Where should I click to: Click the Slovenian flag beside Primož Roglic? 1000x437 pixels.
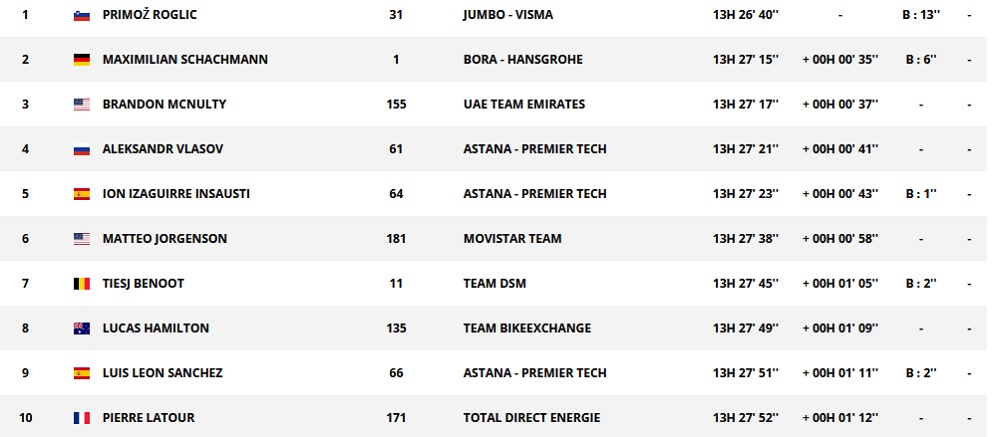tap(82, 15)
